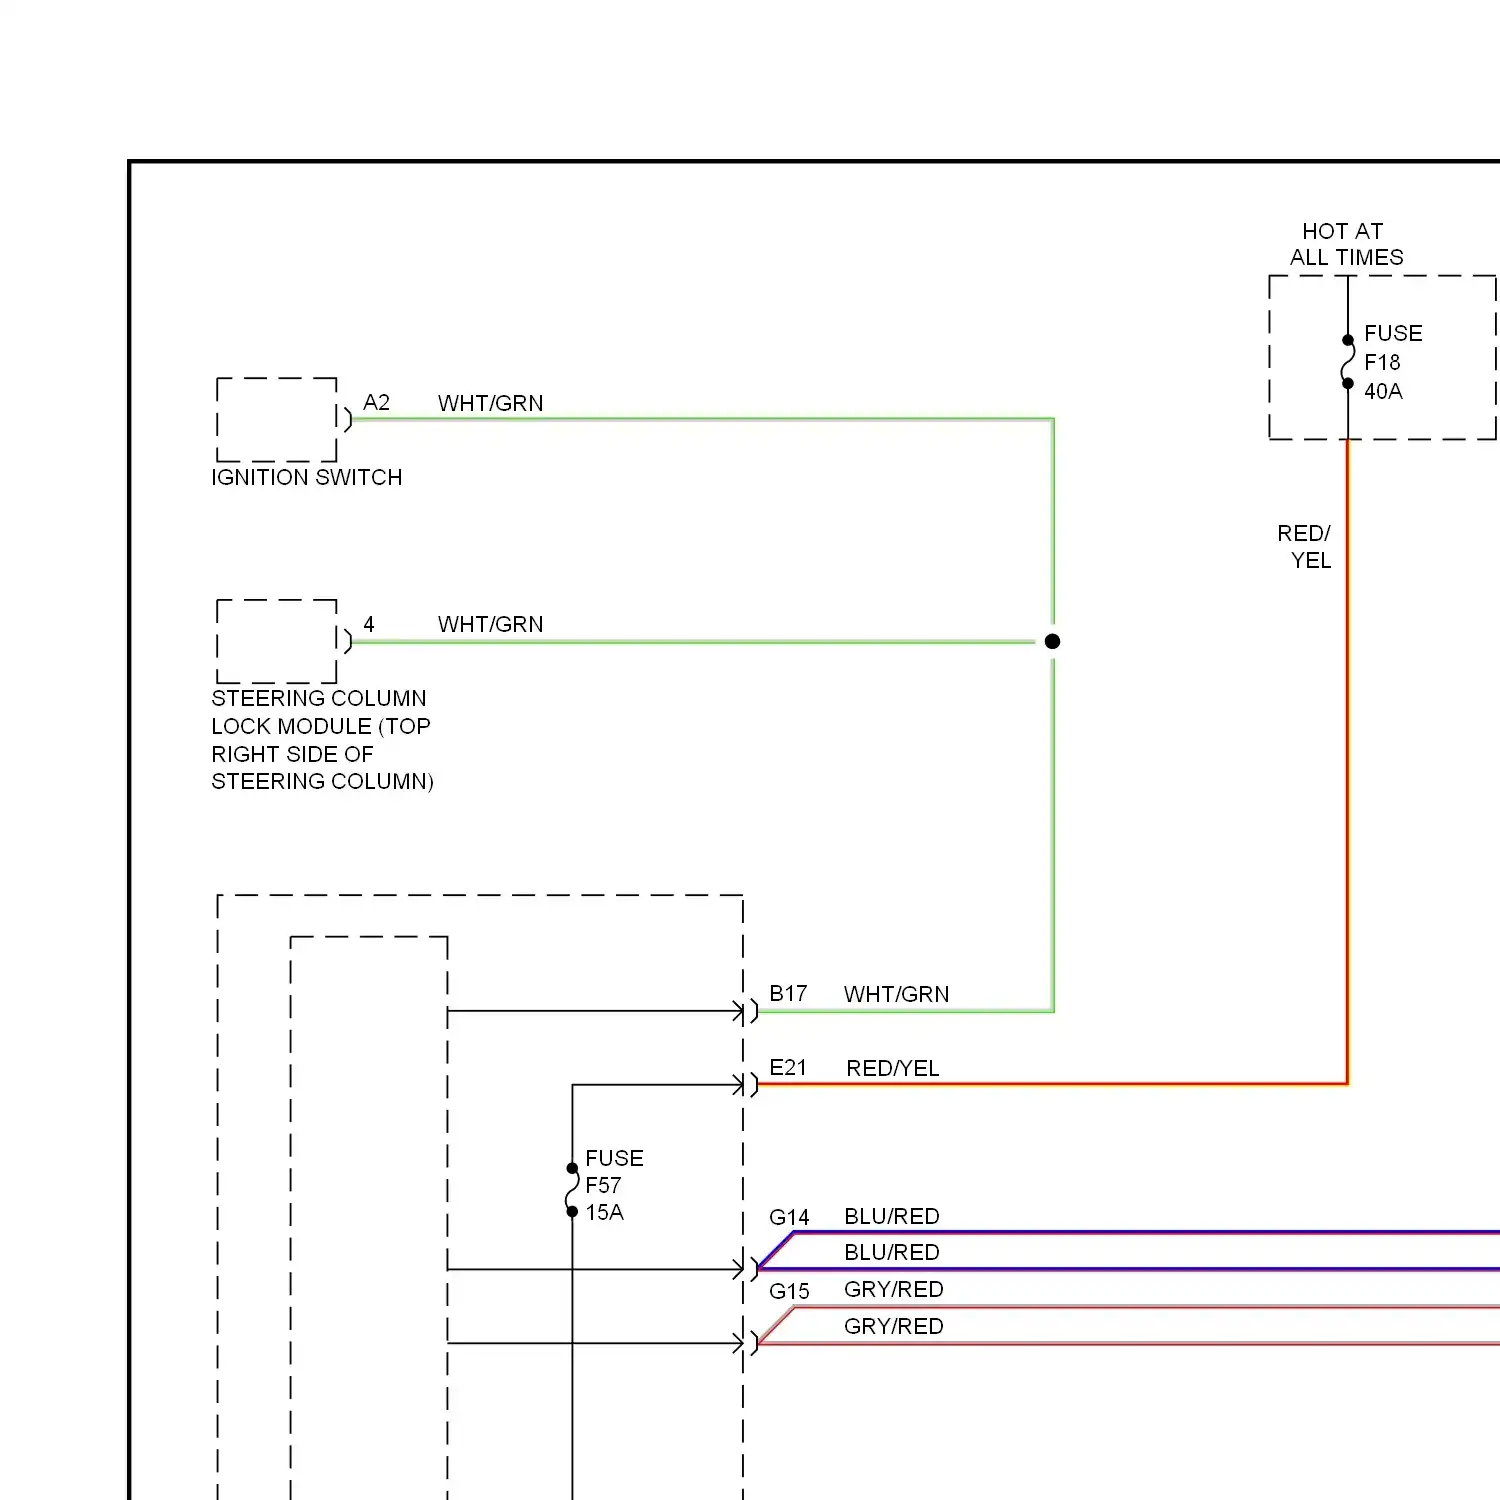The image size is (1500, 1500).
Task: Click the F18 fuse symbol
Action: click(1348, 362)
